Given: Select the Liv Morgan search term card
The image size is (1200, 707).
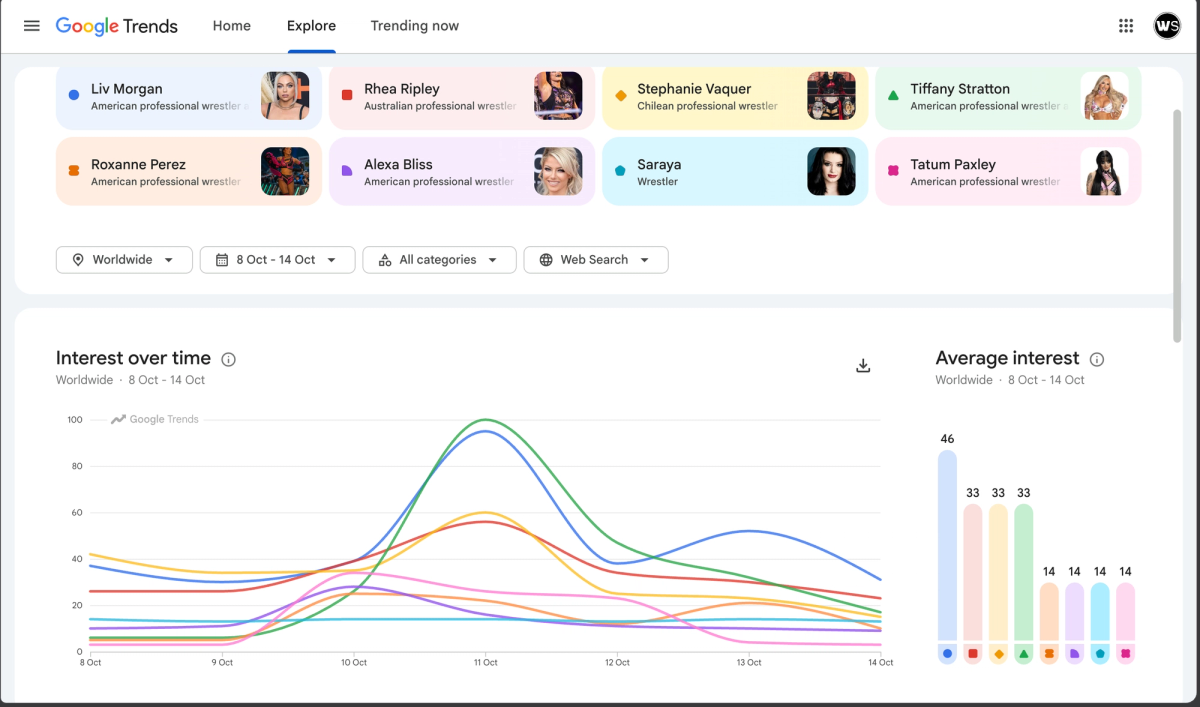Looking at the screenshot, I should (x=189, y=97).
